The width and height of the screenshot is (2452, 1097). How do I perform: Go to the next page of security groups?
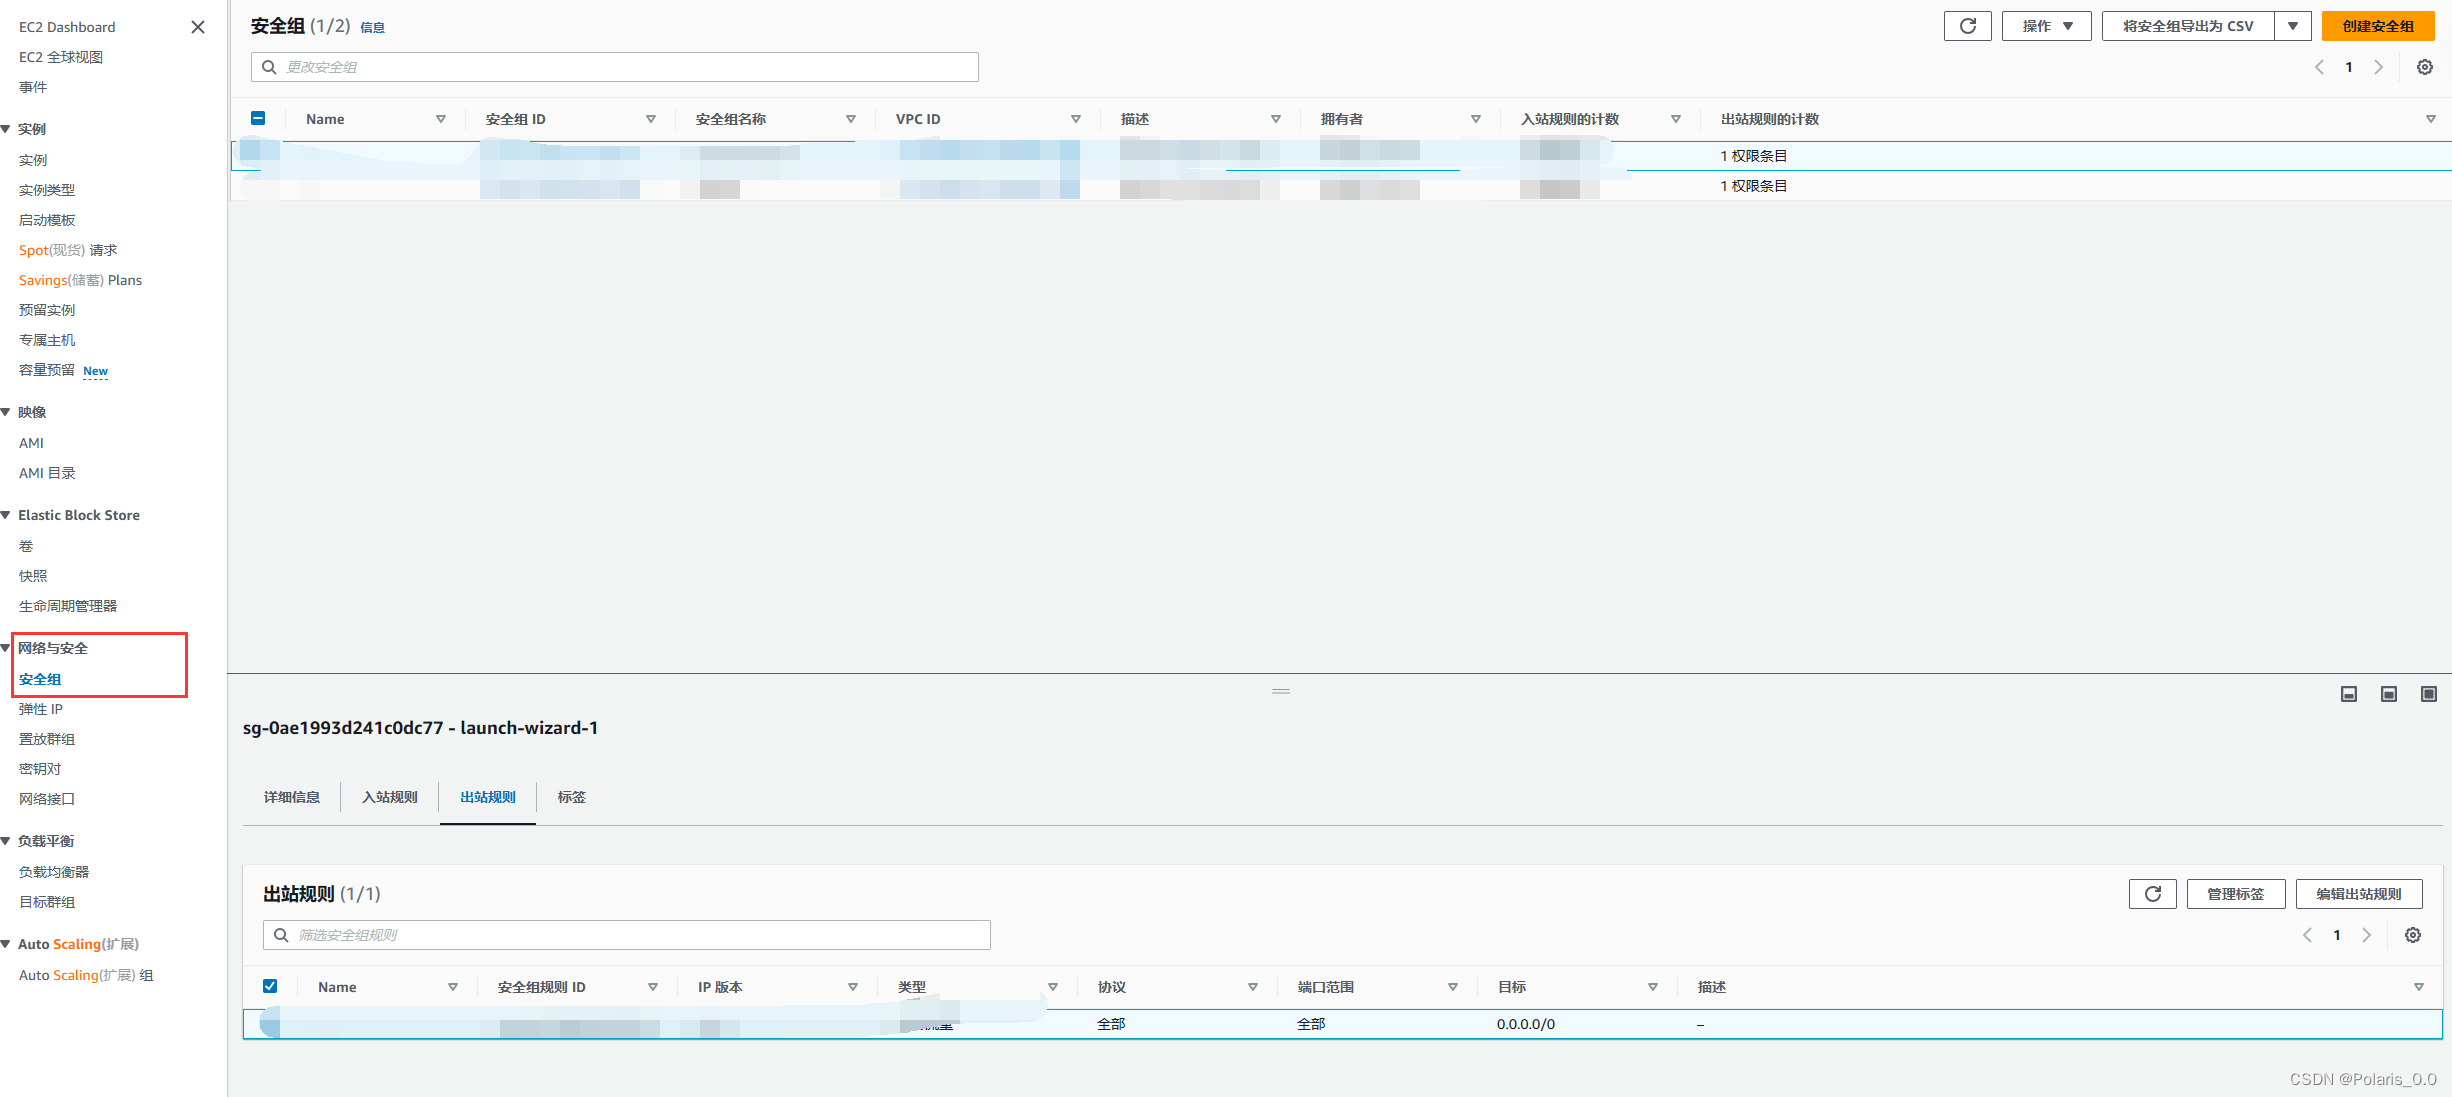[x=2379, y=67]
